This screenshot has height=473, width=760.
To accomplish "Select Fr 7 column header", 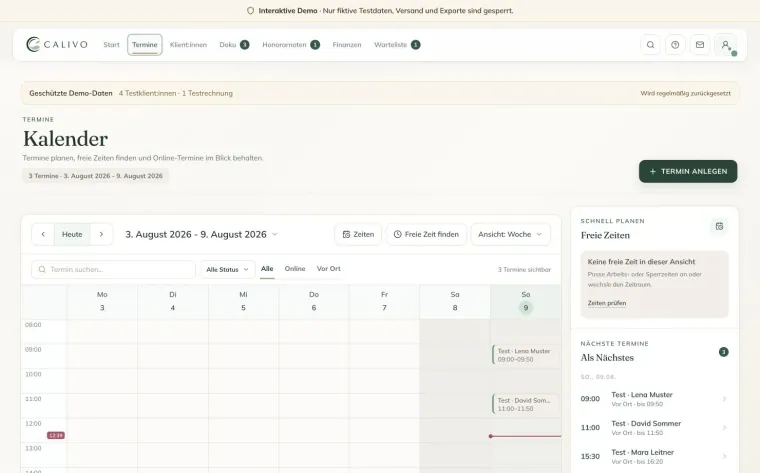I will pos(384,301).
